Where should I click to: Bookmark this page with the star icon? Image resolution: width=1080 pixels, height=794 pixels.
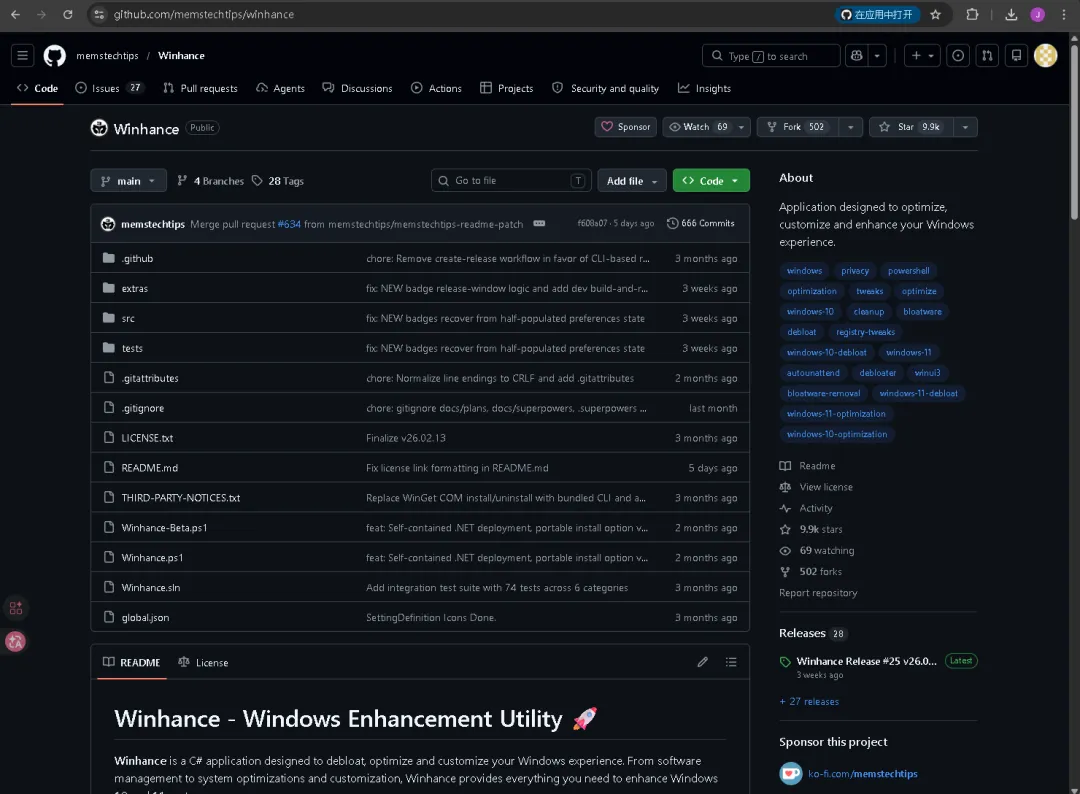click(935, 14)
